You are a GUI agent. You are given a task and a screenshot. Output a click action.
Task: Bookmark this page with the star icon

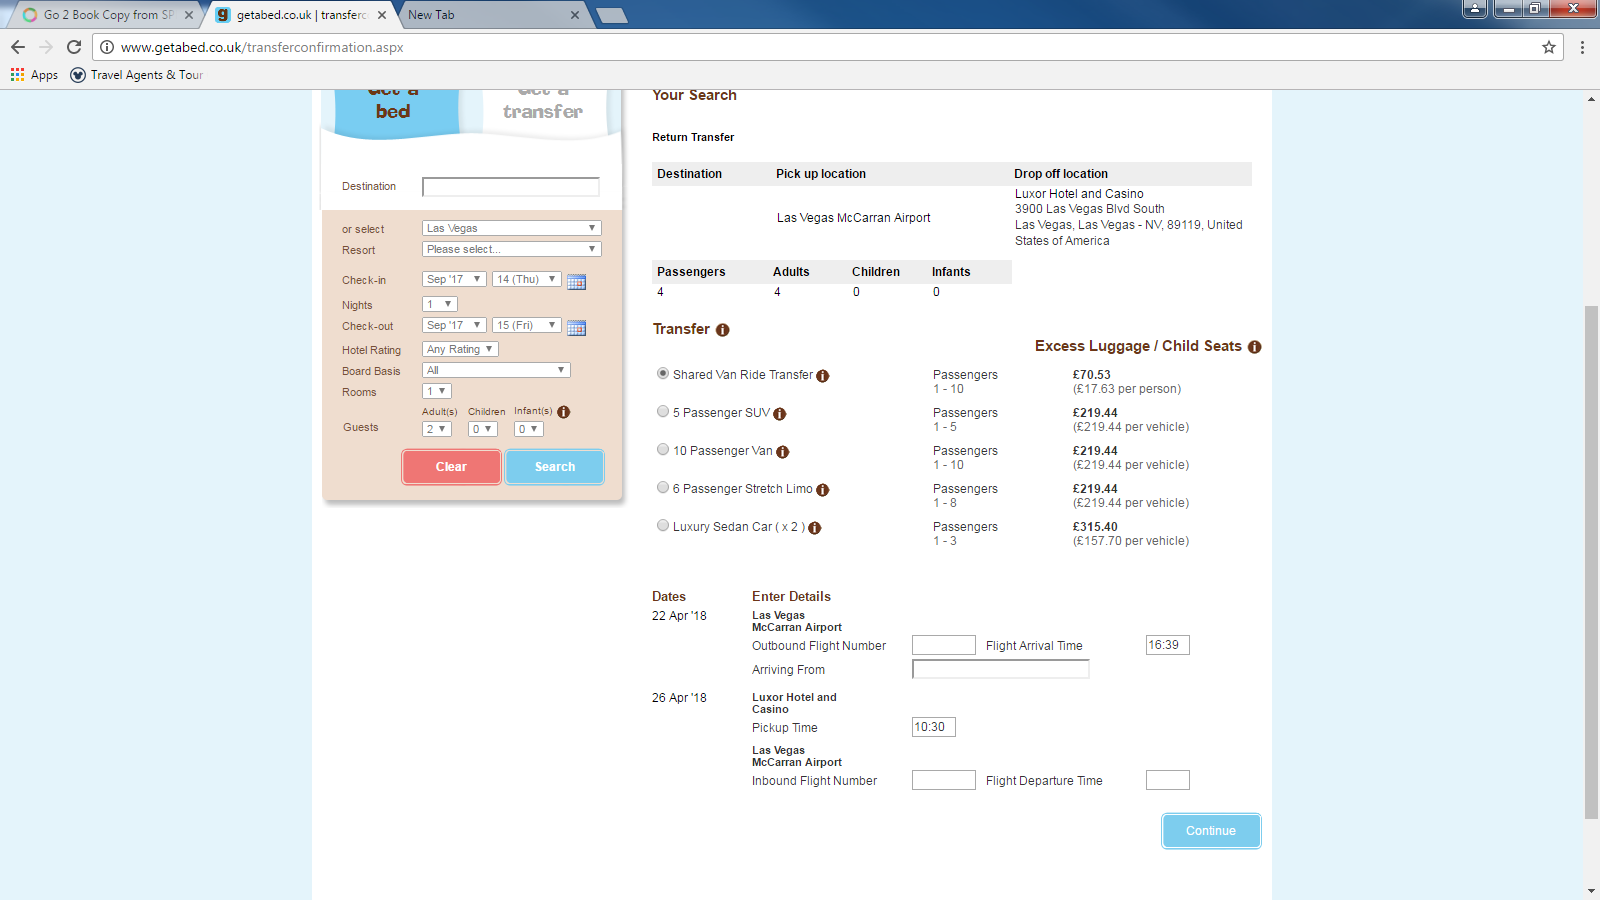coord(1549,47)
